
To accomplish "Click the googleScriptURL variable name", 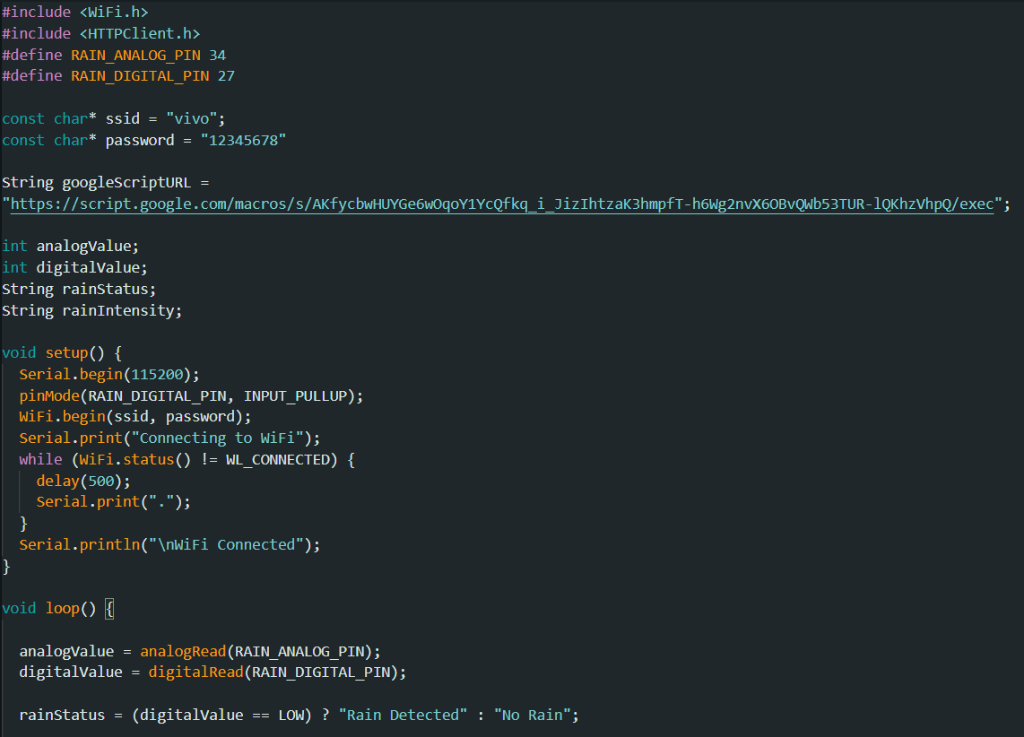I will [126, 183].
